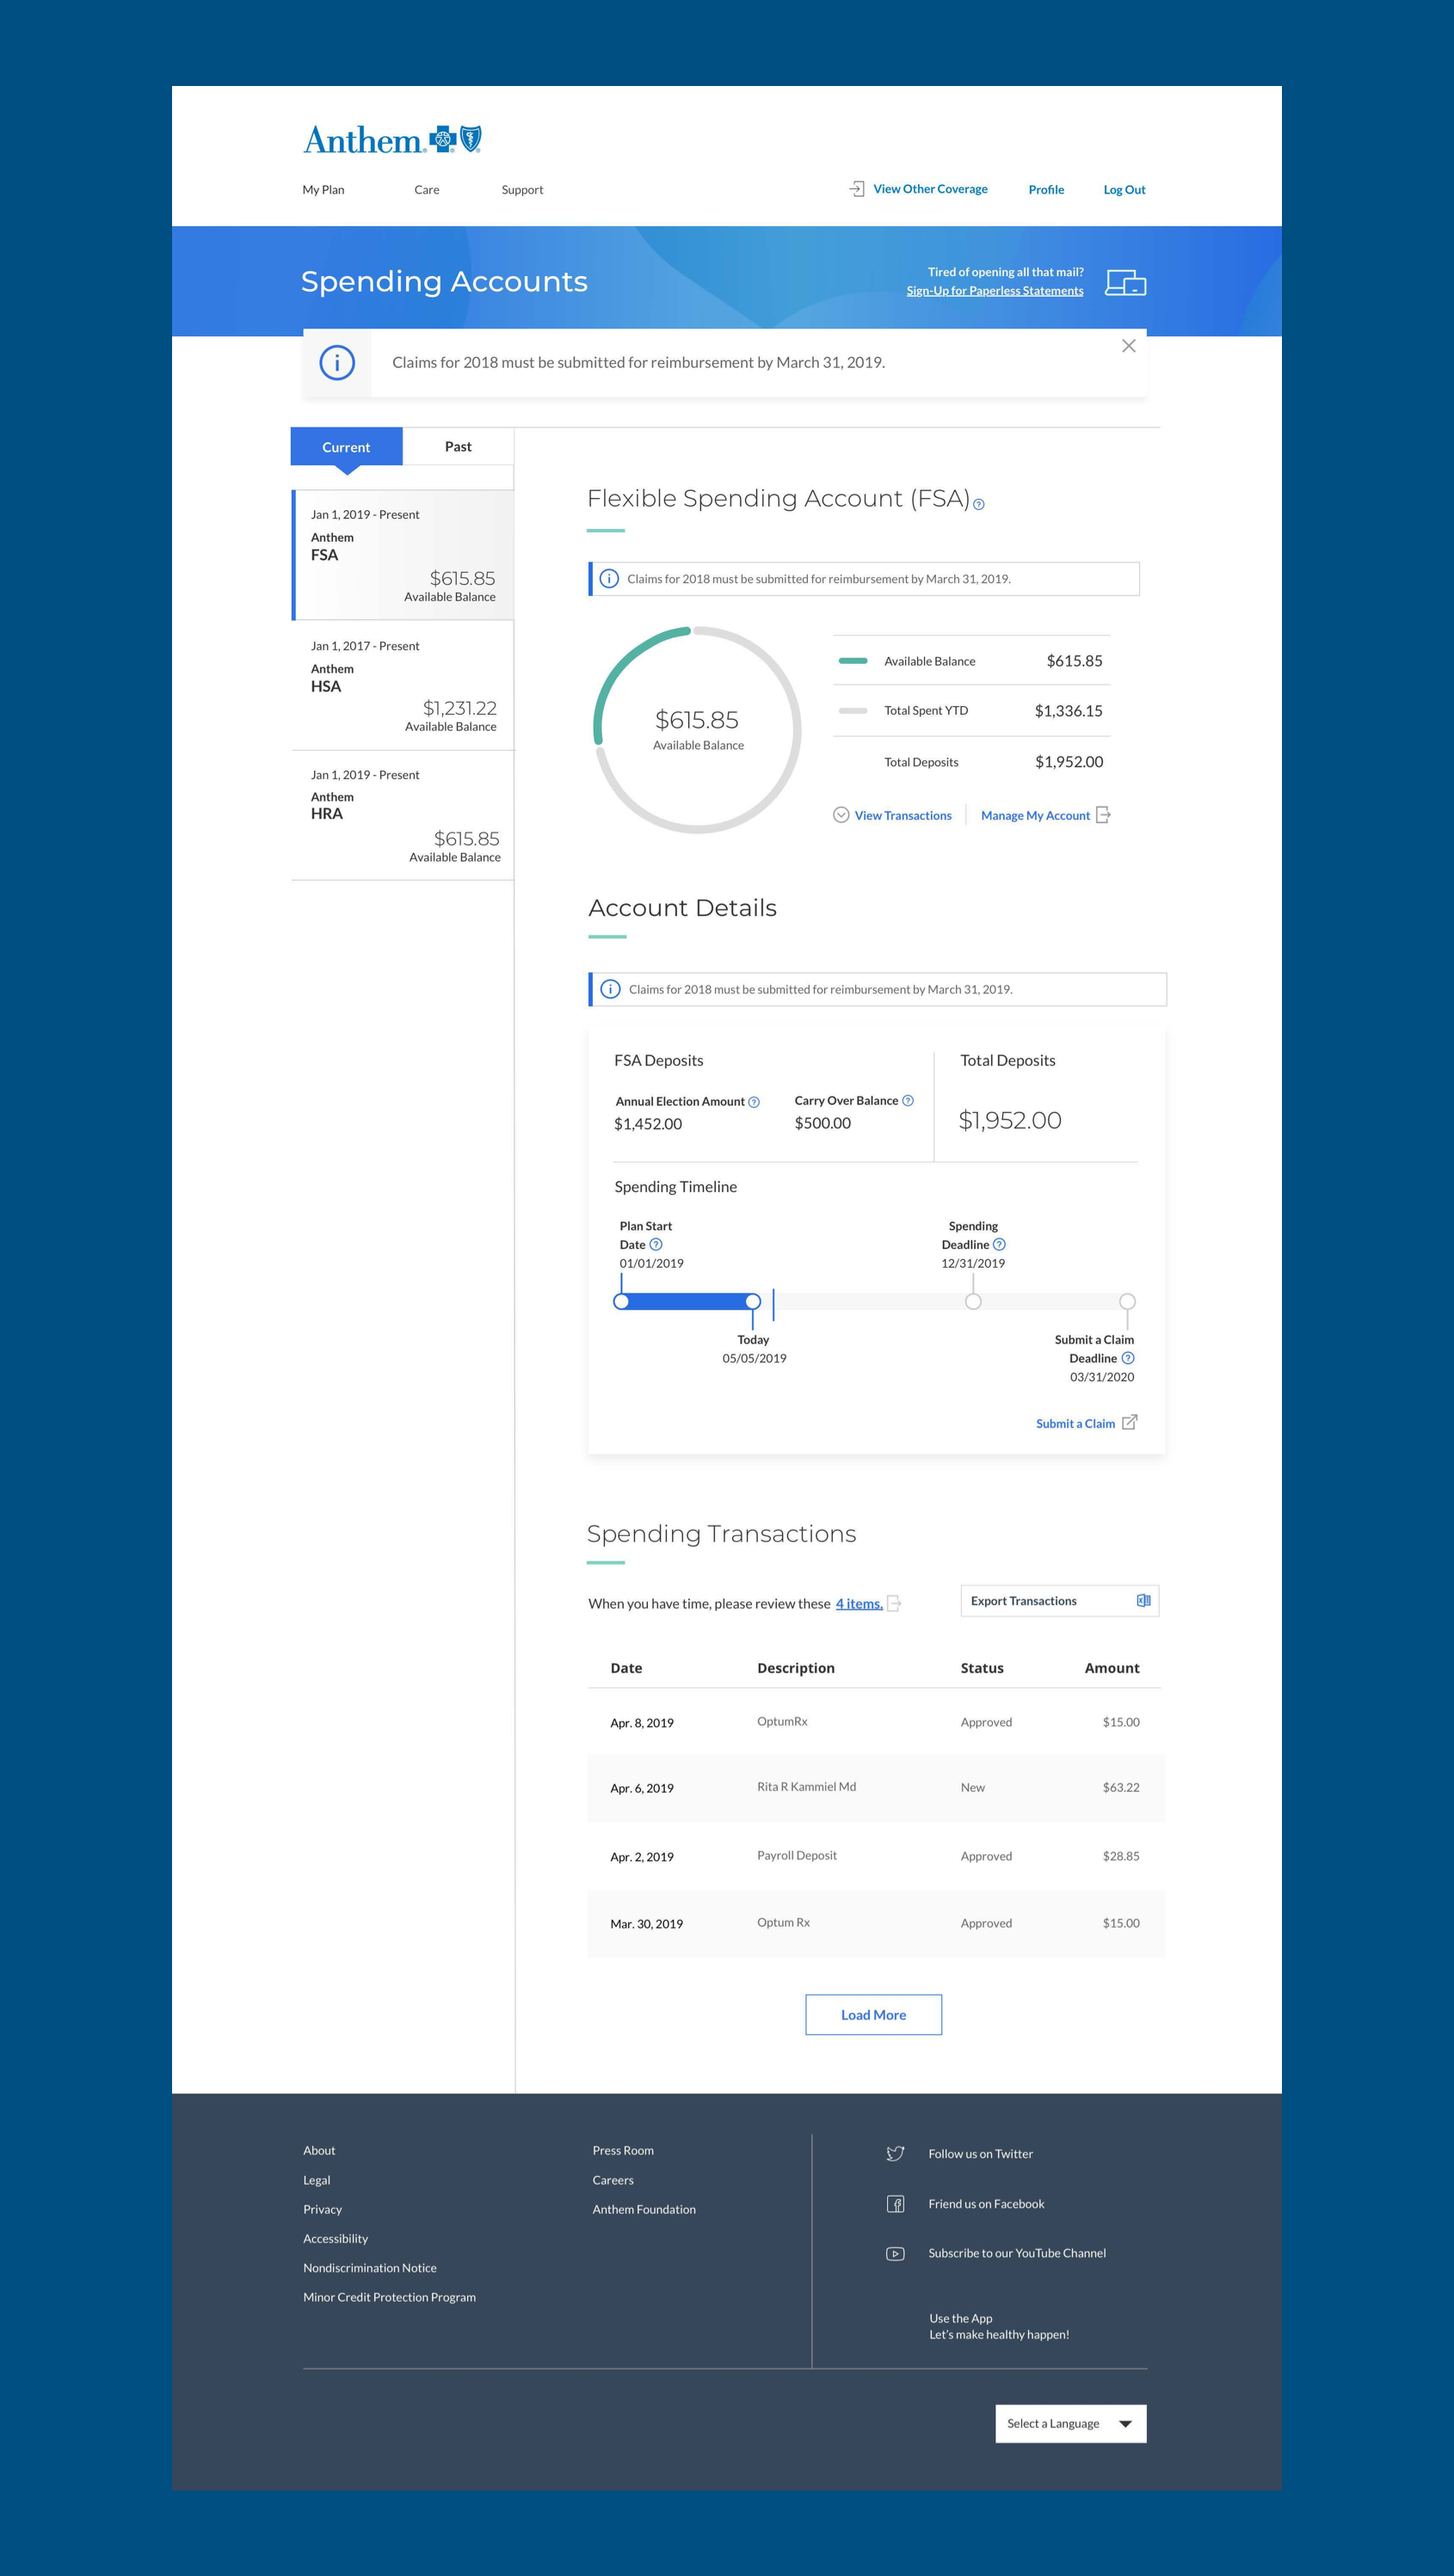Click the paperless statements devices icon

[1125, 283]
